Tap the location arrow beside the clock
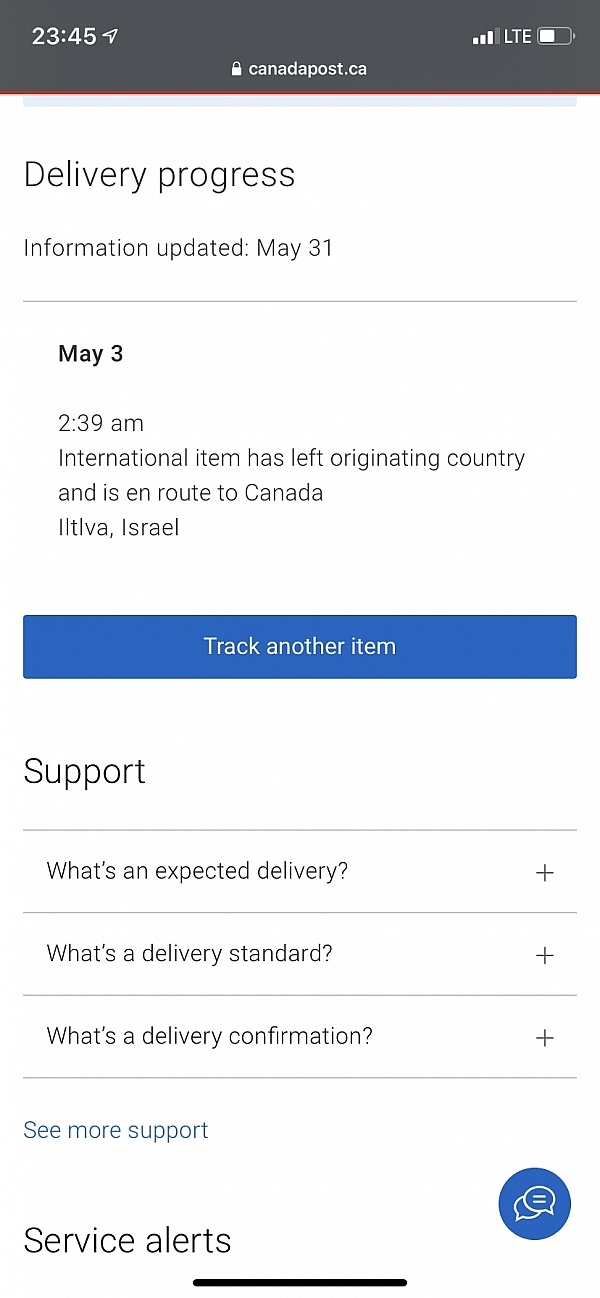Viewport: 600px width, 1298px height. (x=111, y=36)
